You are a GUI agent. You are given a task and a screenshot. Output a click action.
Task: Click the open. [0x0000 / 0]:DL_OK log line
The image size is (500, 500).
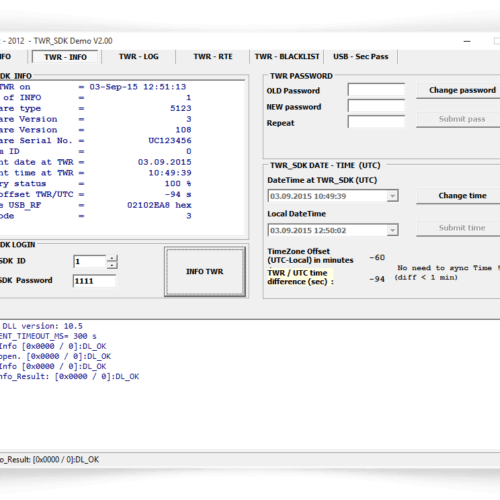point(55,356)
